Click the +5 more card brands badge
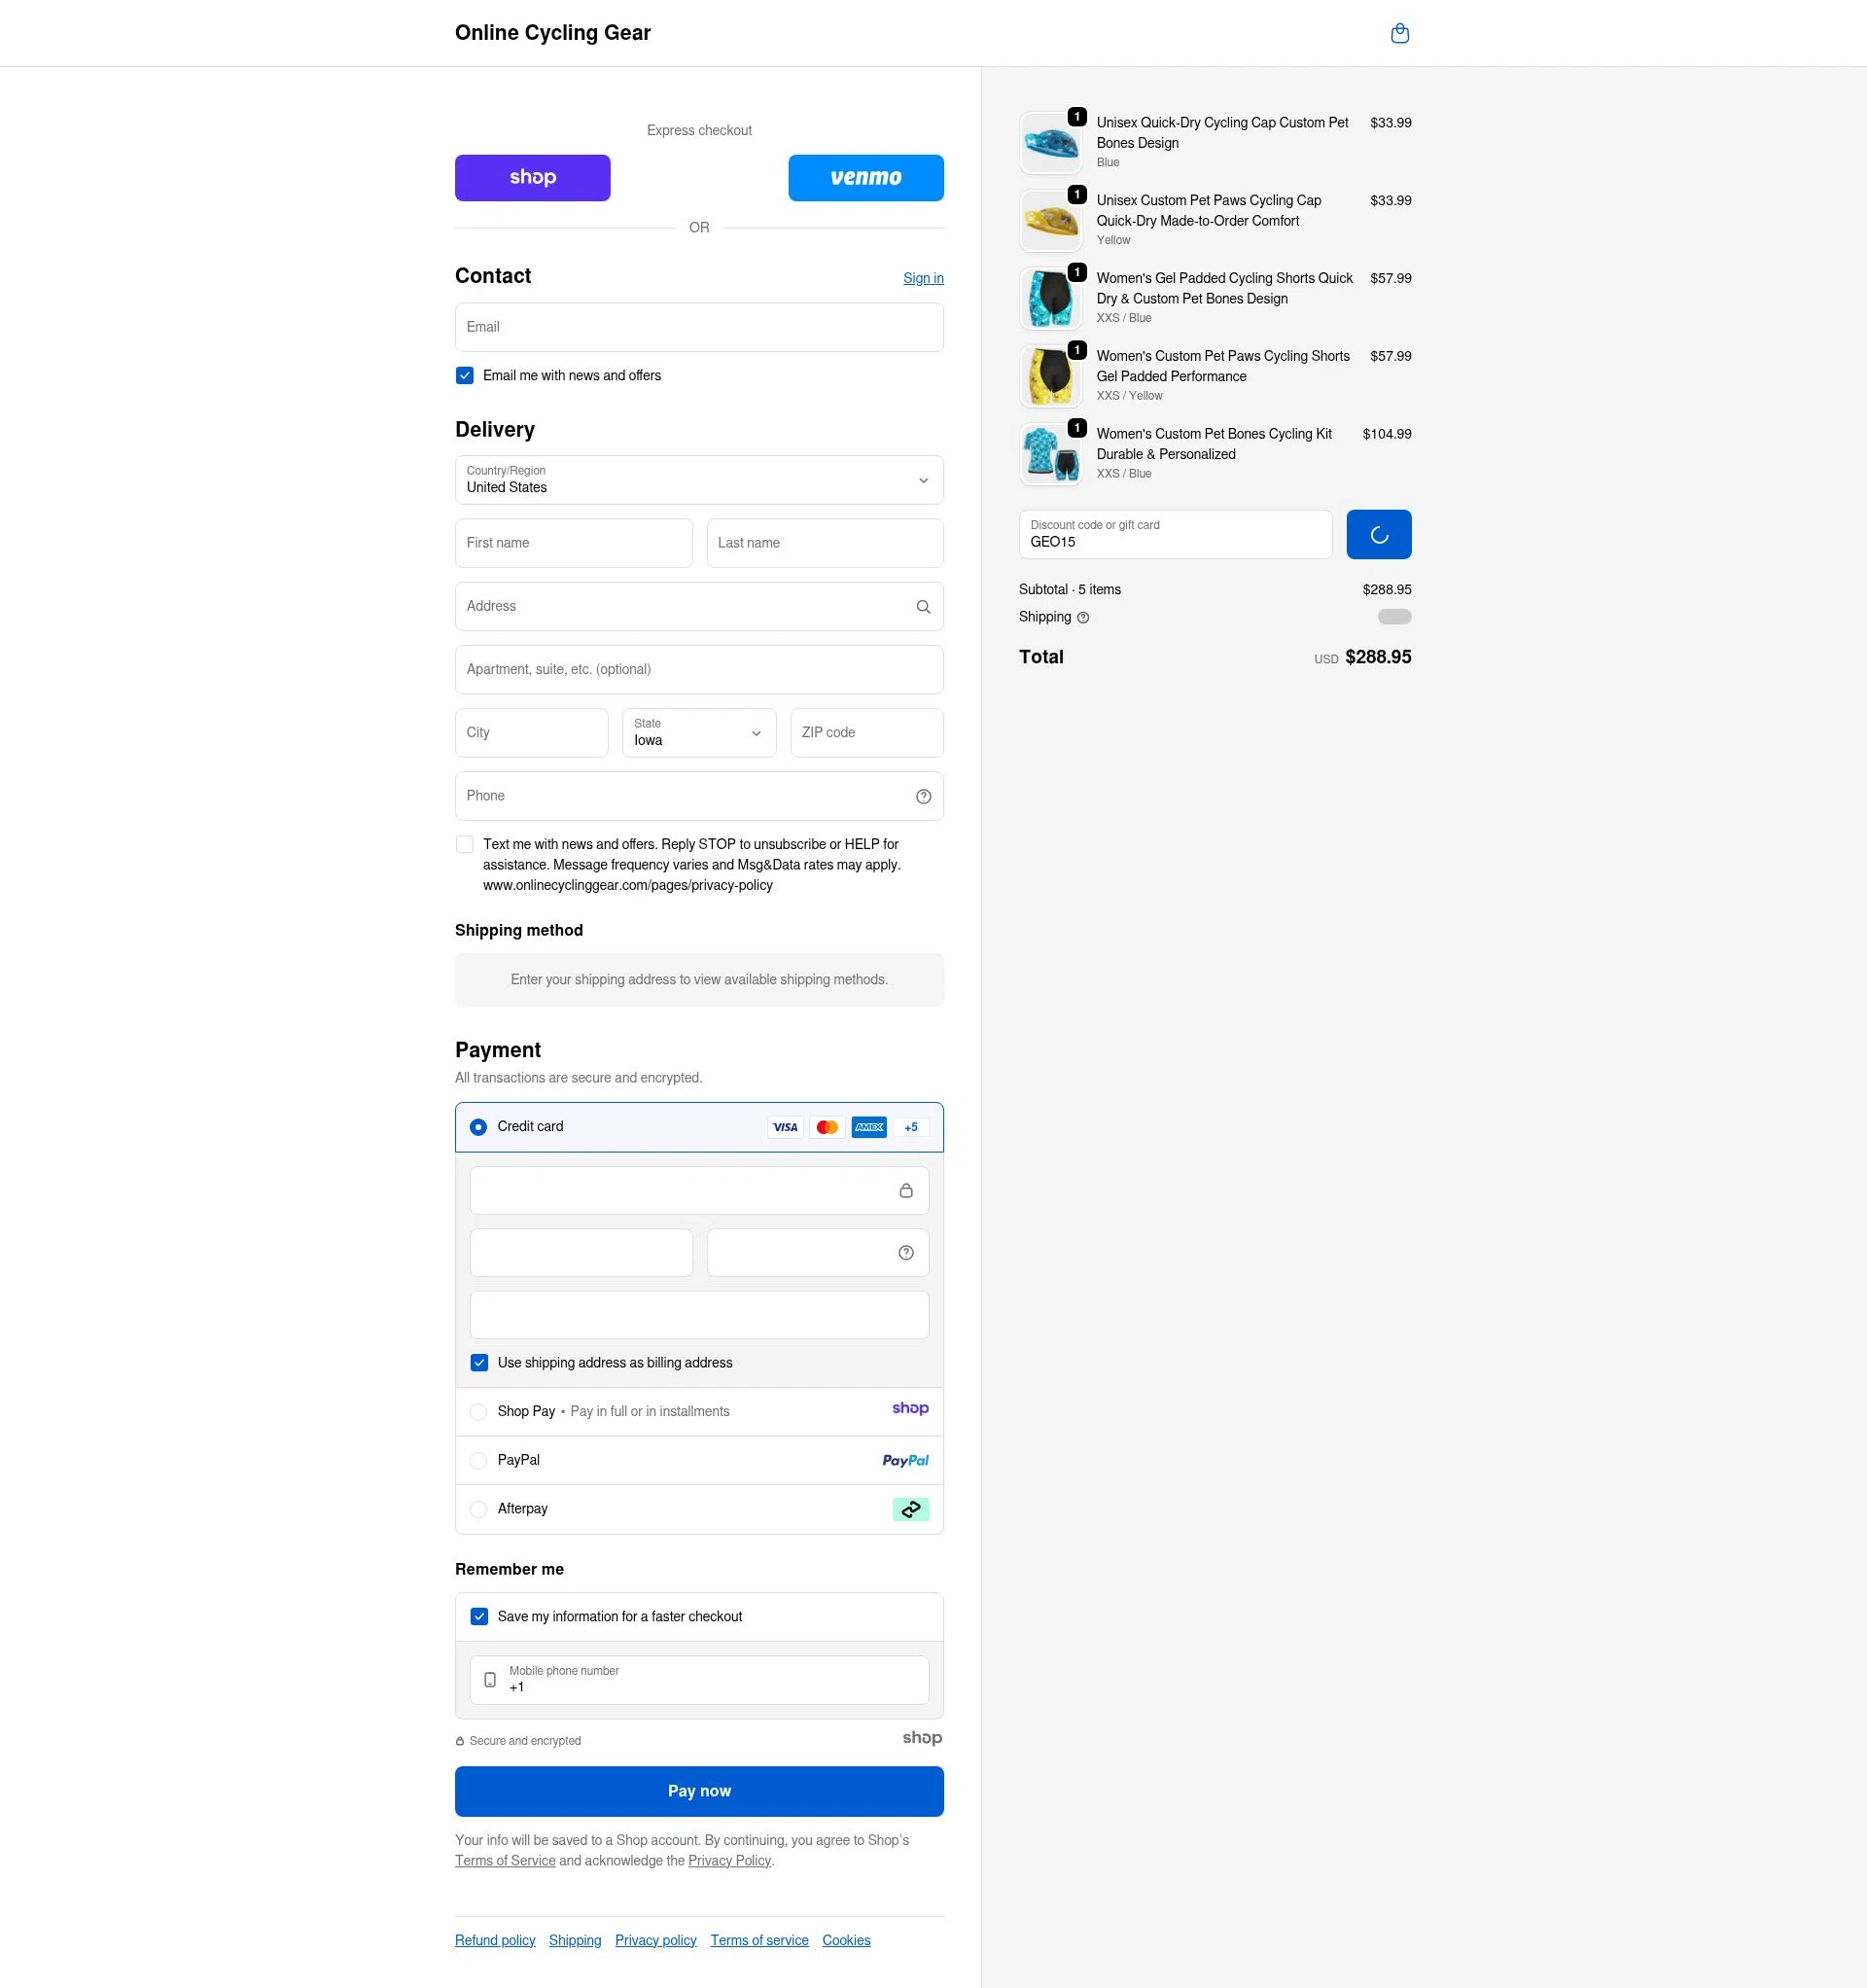1867x1988 pixels. click(x=911, y=1128)
